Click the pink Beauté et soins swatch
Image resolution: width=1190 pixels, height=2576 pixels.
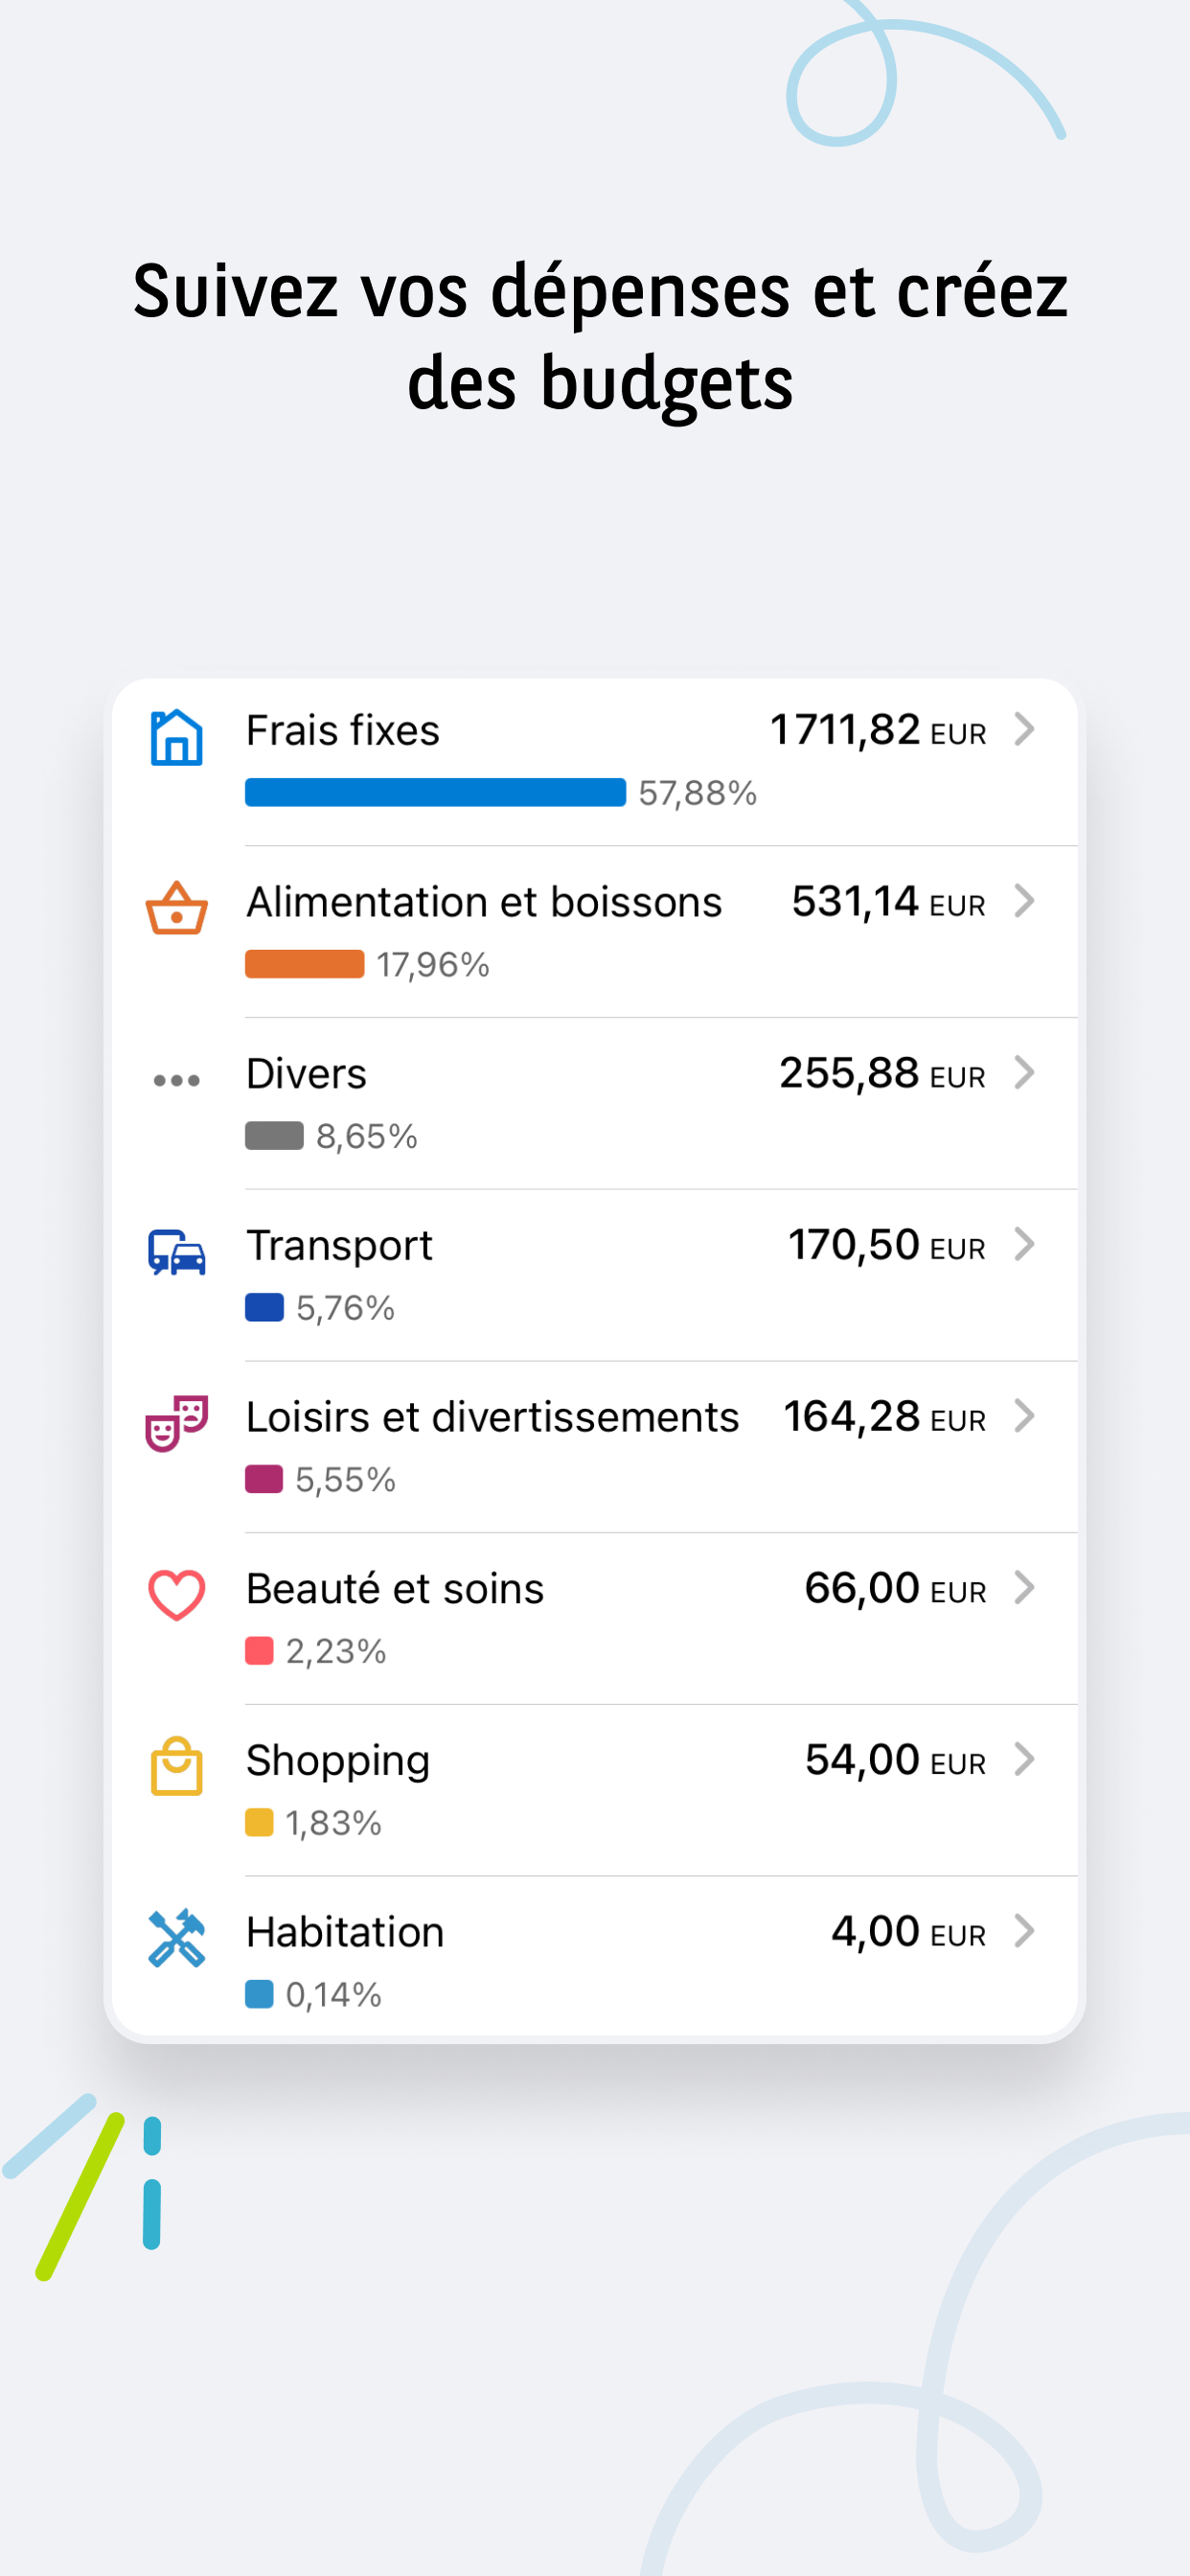[259, 1651]
